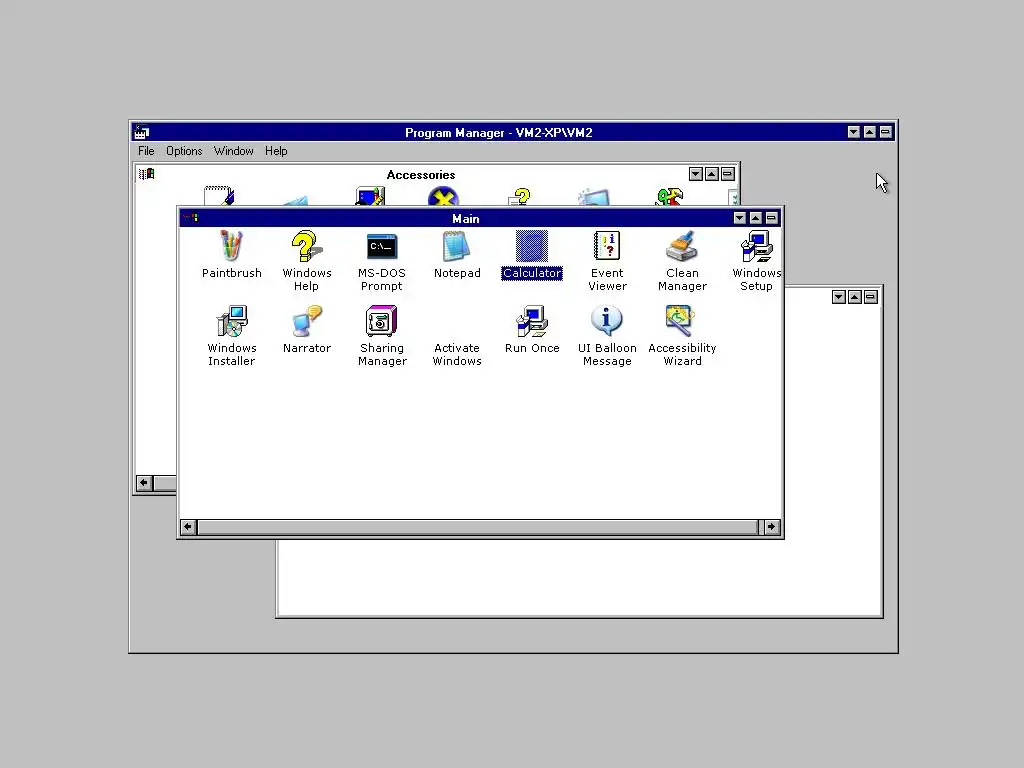1024x768 pixels.
Task: Open the UI Balloon Message icon
Action: pyautogui.click(x=607, y=320)
